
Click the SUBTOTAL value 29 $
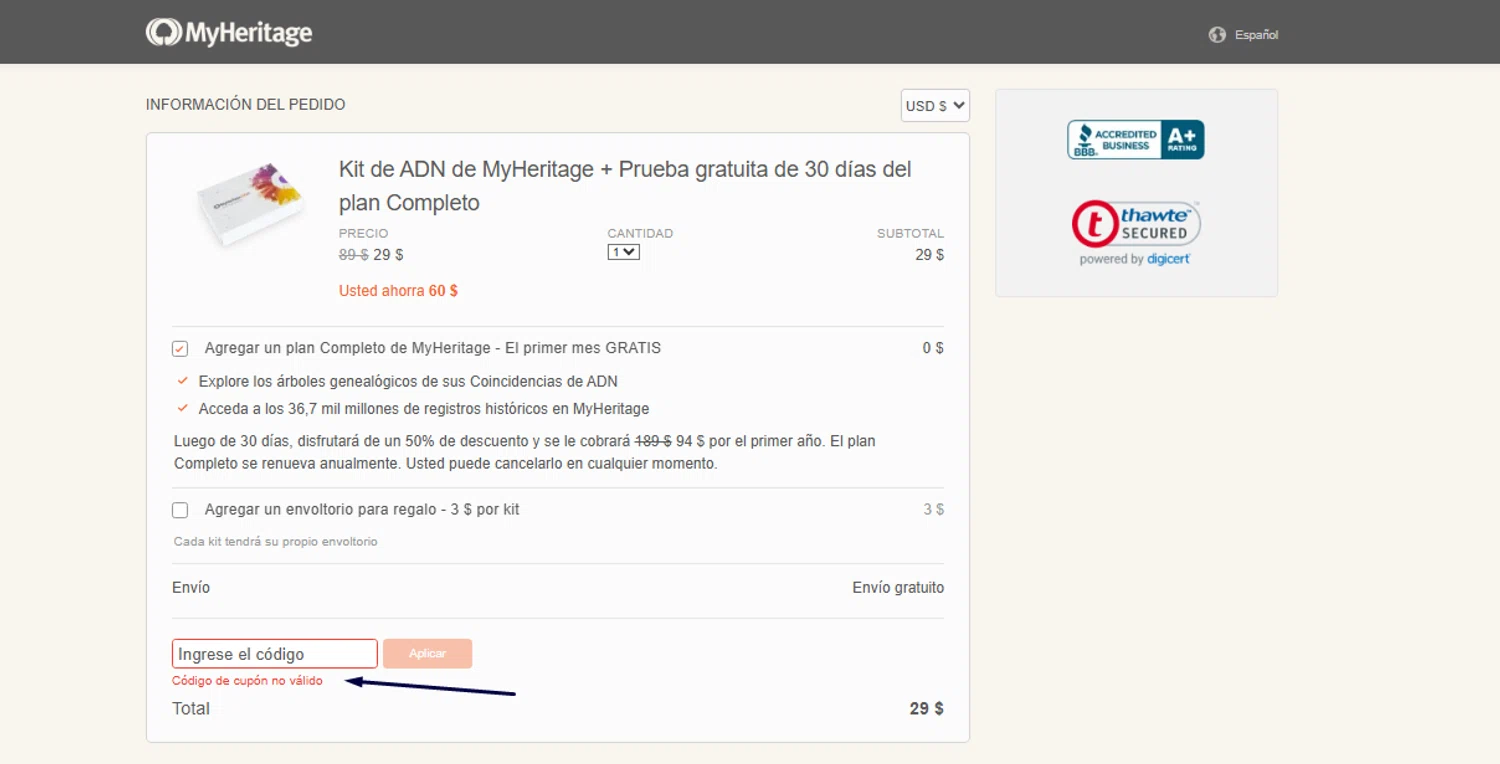click(x=930, y=255)
